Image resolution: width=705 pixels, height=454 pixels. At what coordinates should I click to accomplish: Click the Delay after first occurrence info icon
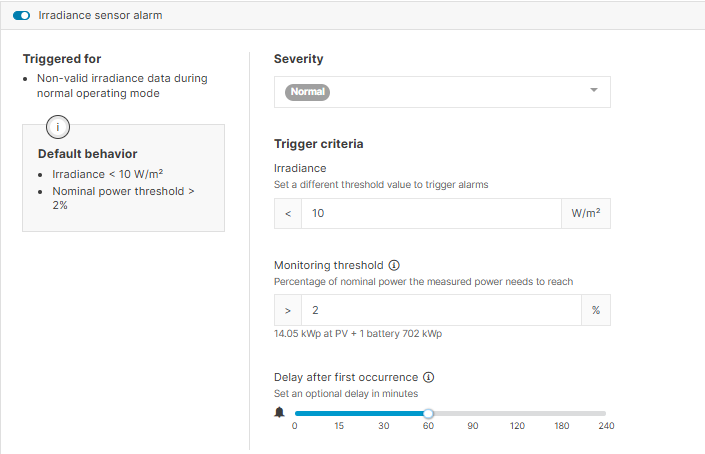pyautogui.click(x=429, y=377)
